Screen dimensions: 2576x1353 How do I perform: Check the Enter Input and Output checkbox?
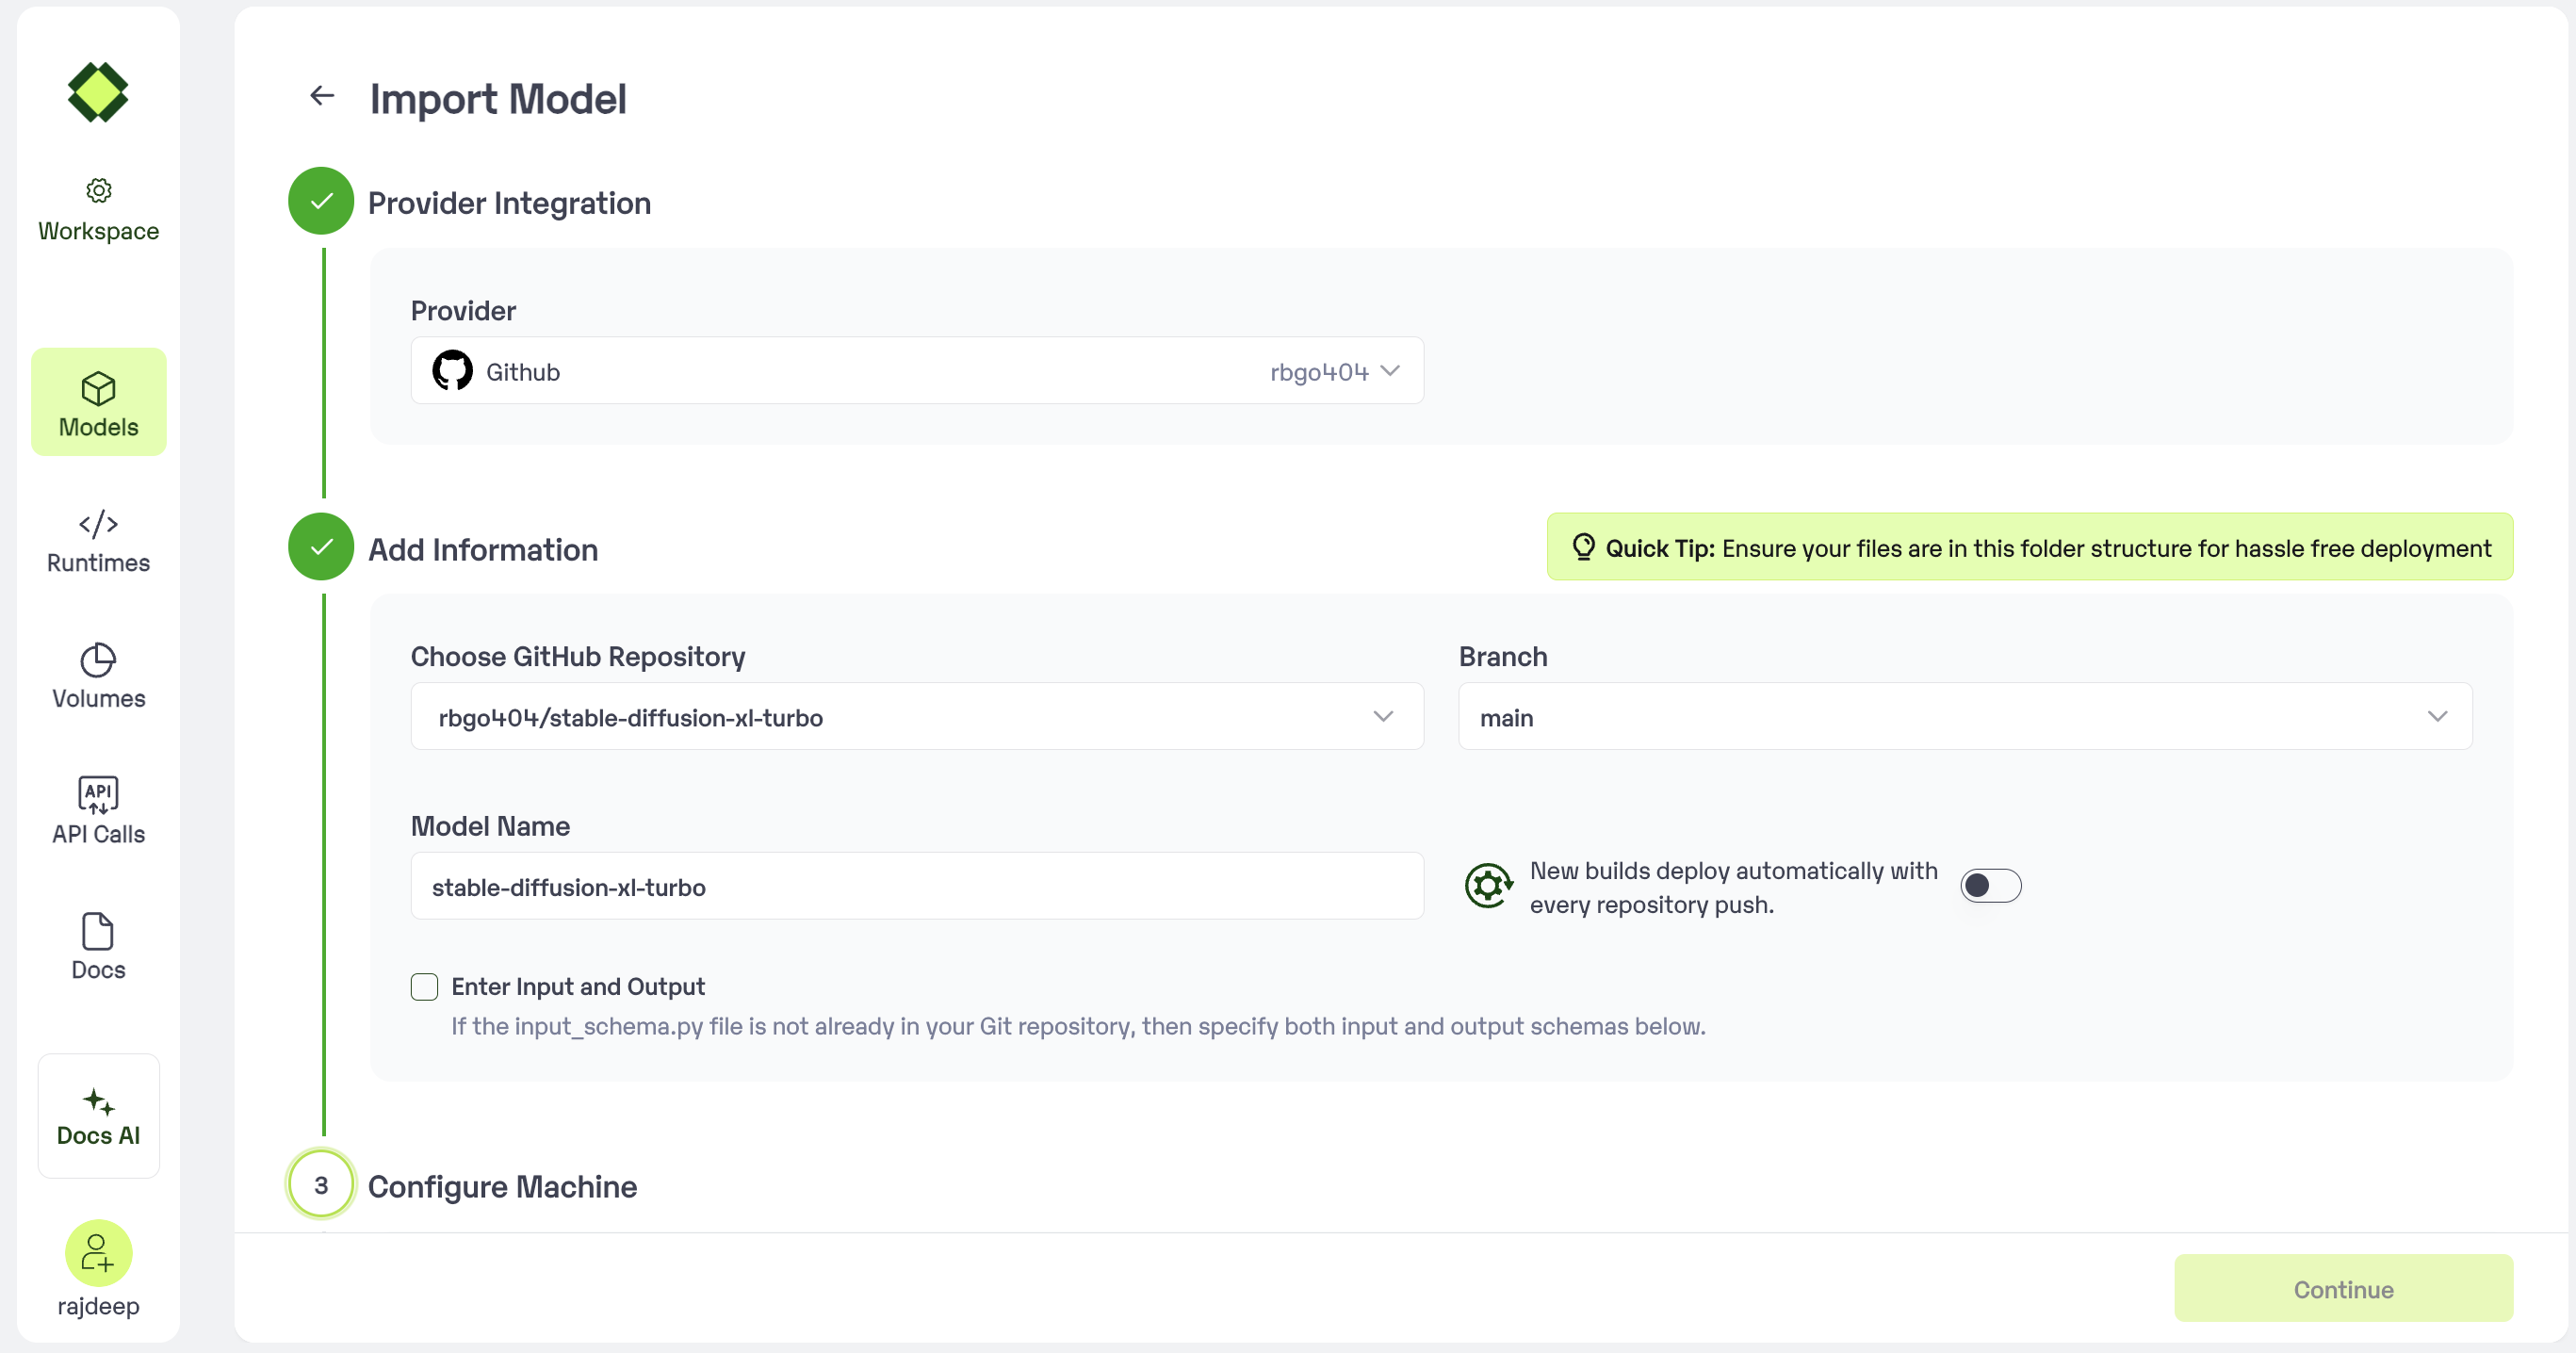pos(424,987)
